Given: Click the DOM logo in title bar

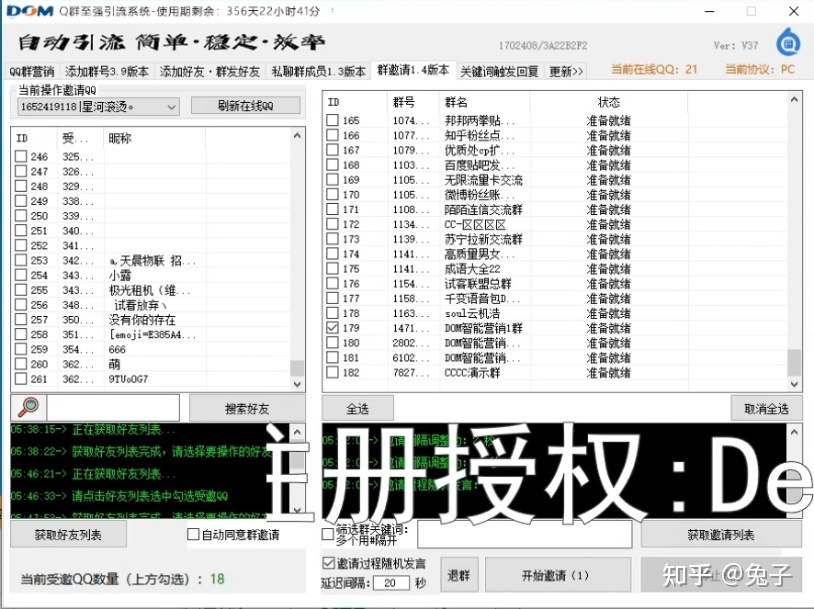Looking at the screenshot, I should (30, 11).
